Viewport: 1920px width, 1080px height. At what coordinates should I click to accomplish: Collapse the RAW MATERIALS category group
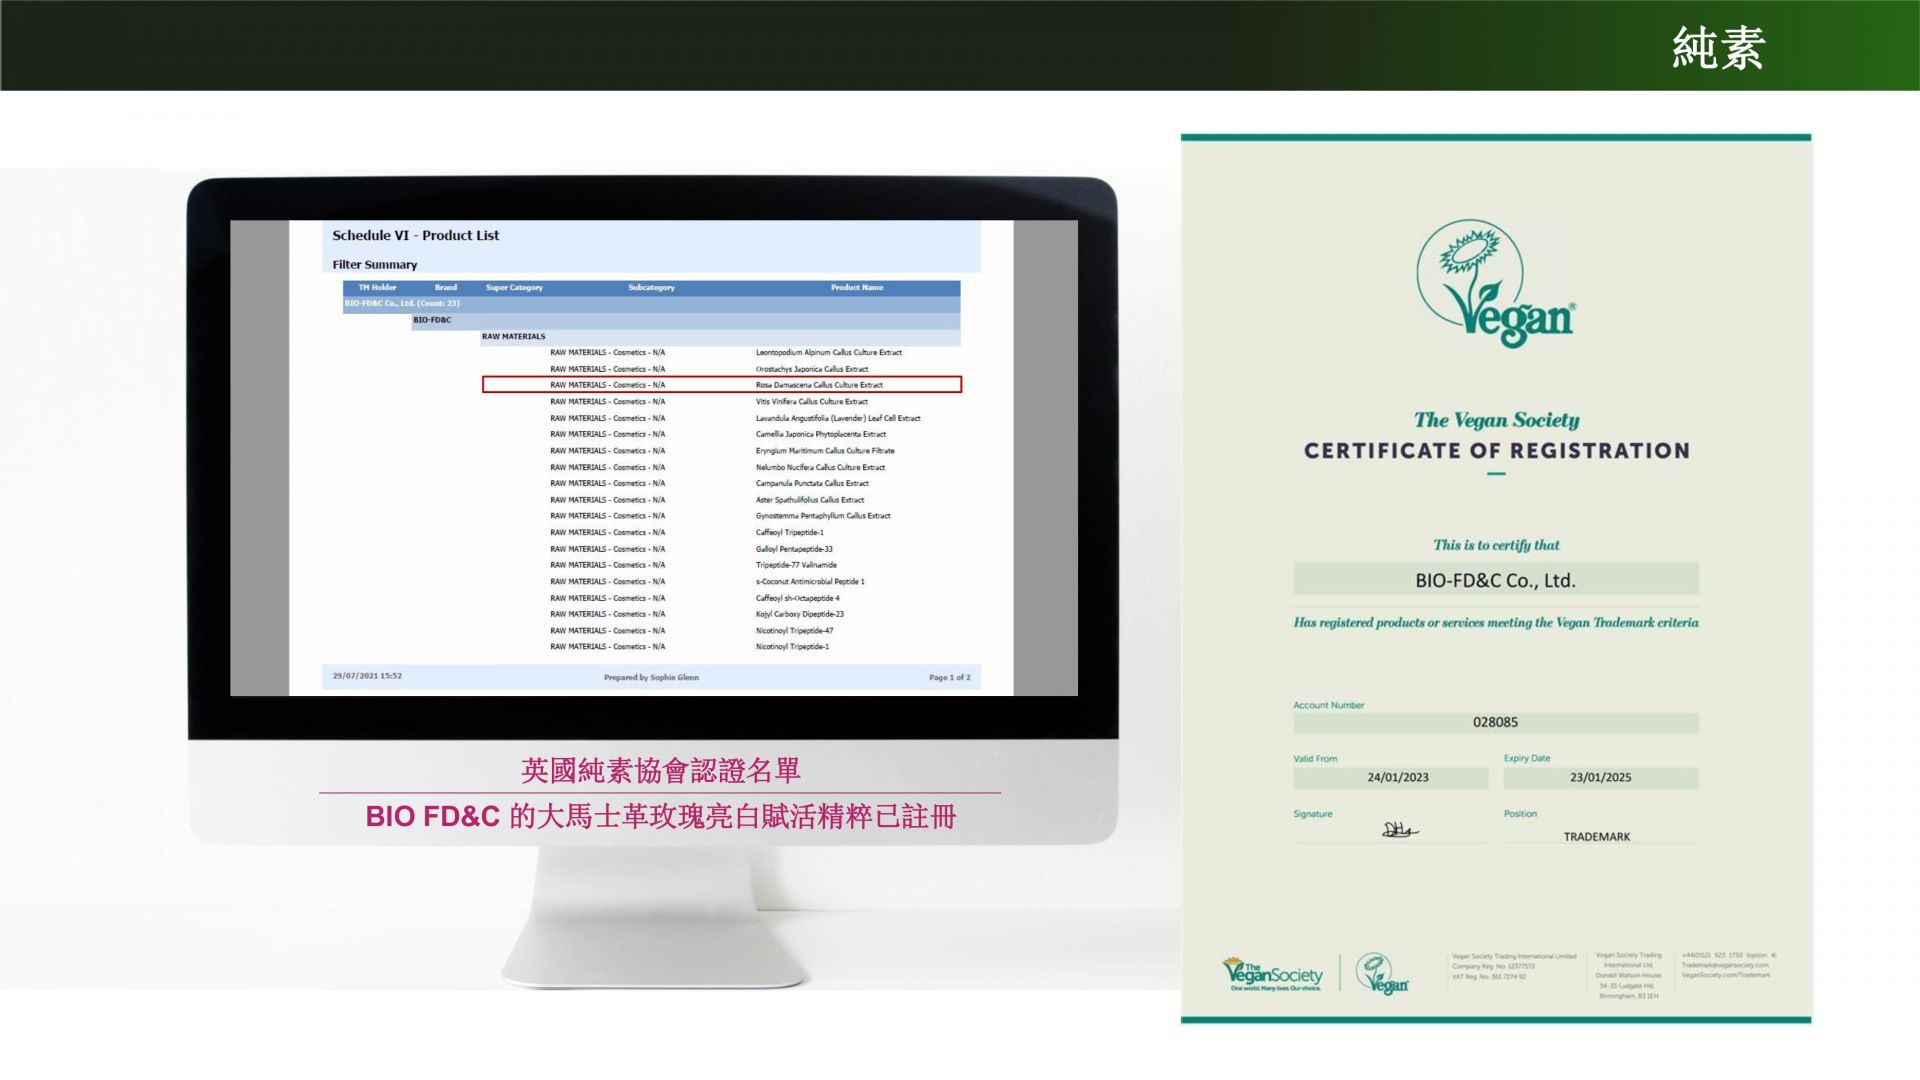click(x=513, y=337)
